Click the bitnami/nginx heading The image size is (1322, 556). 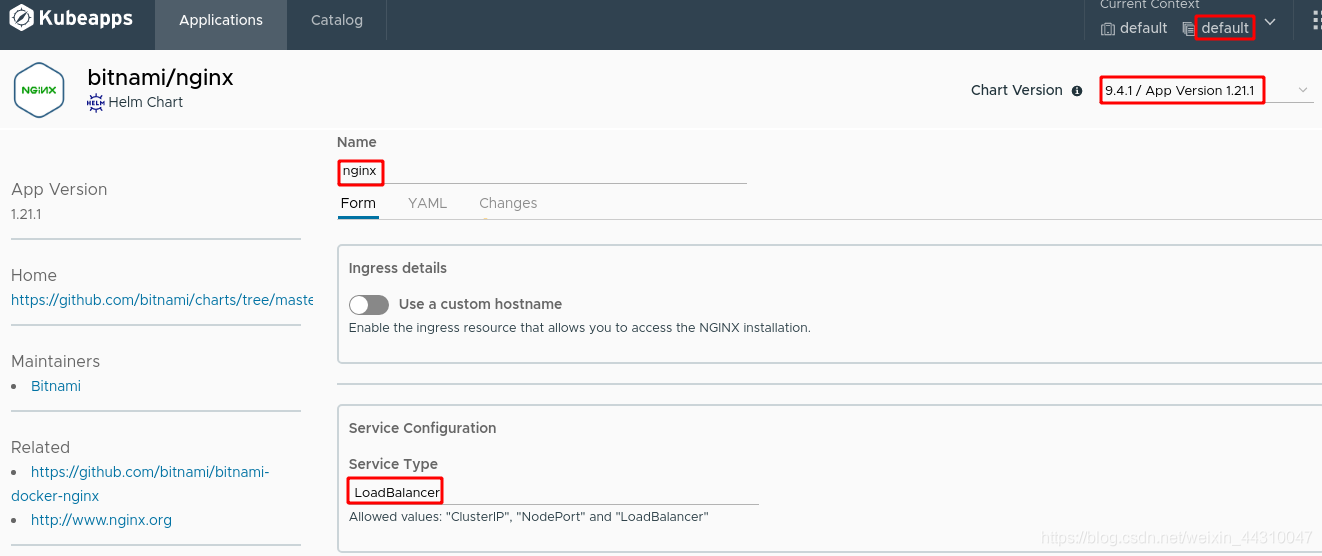pyautogui.click(x=160, y=77)
